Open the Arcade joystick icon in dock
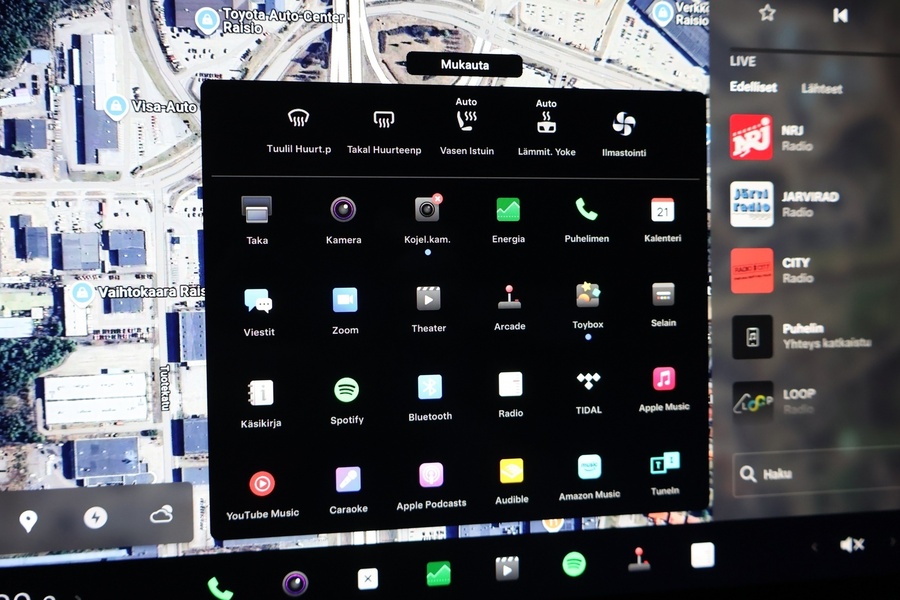Image resolution: width=900 pixels, height=600 pixels. pos(638,559)
